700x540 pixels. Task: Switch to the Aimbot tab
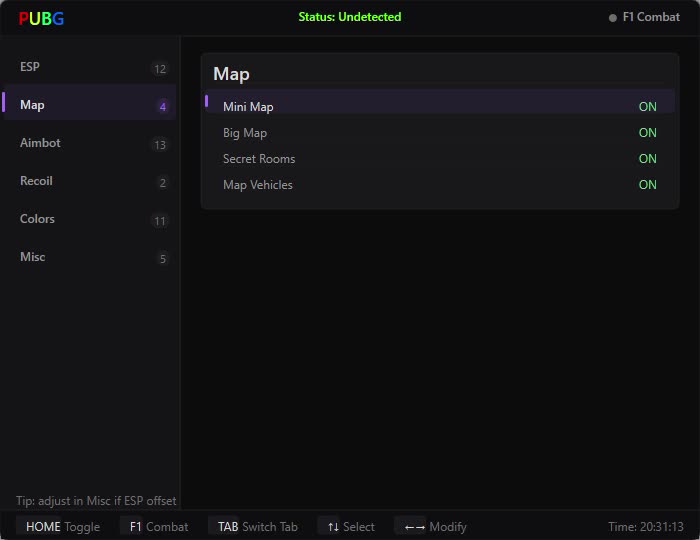pos(89,143)
